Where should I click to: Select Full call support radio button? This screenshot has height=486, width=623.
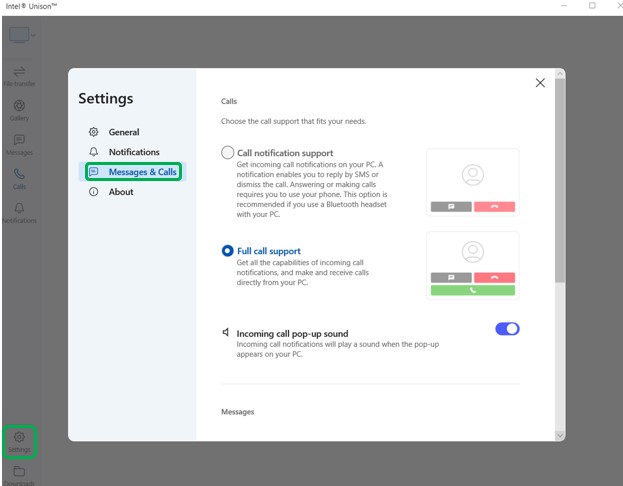click(228, 251)
